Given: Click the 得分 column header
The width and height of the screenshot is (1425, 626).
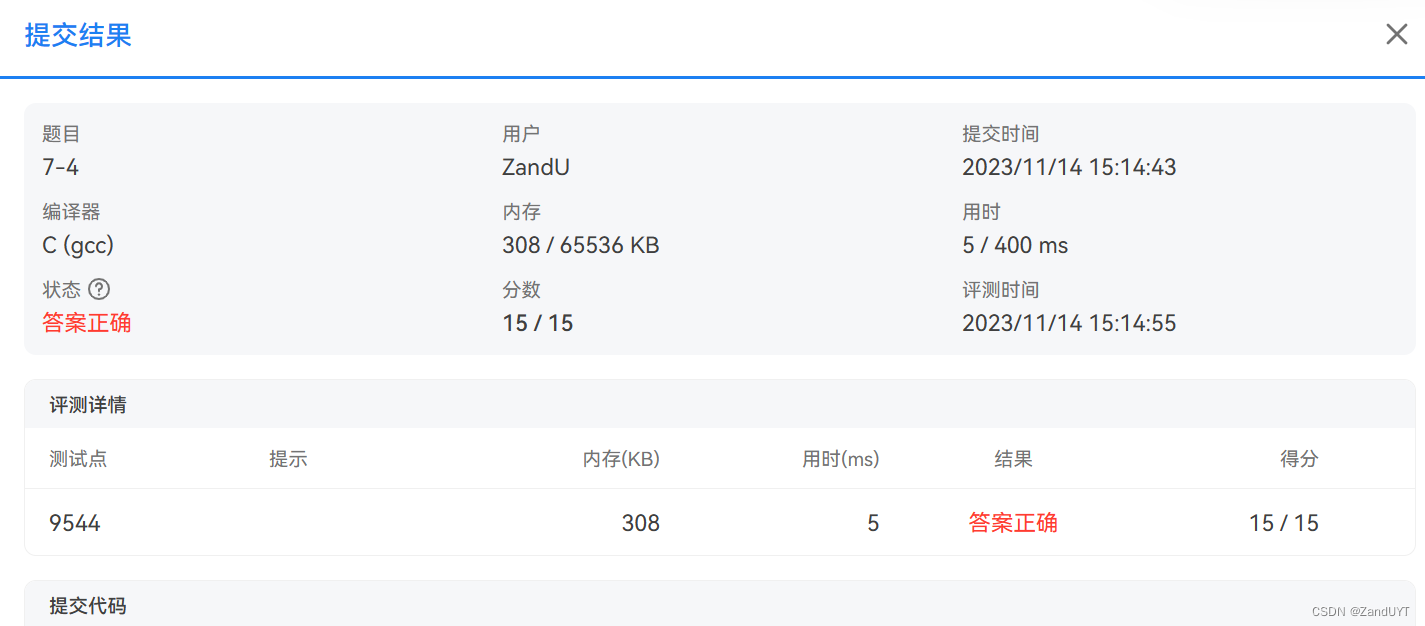Looking at the screenshot, I should 1299,459.
